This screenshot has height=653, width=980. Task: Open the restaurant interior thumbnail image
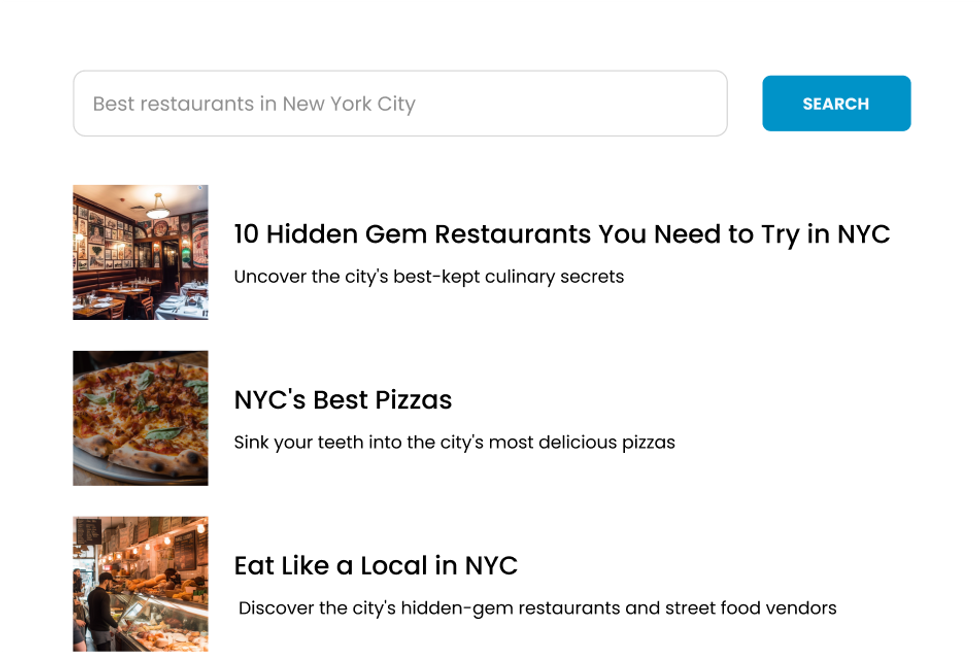tap(140, 252)
